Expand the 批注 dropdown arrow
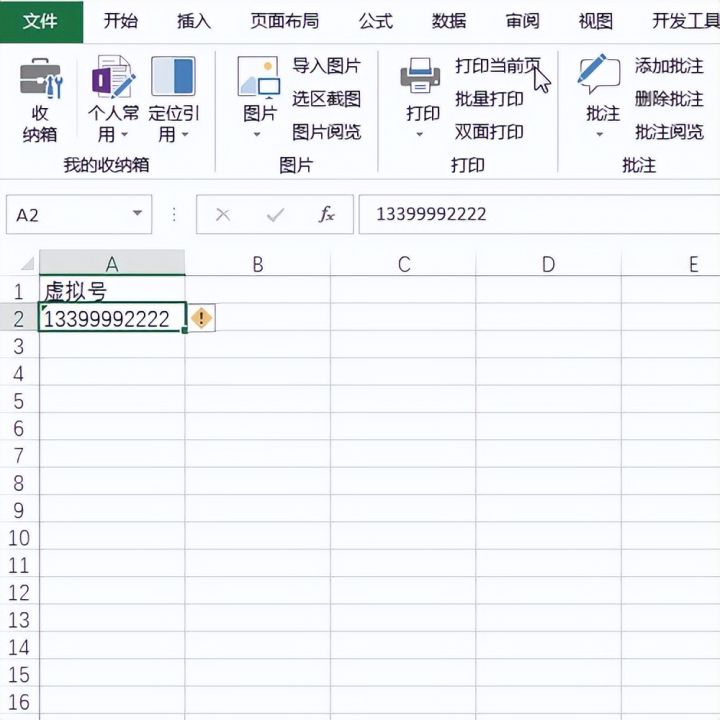This screenshot has width=720, height=720. tap(600, 135)
